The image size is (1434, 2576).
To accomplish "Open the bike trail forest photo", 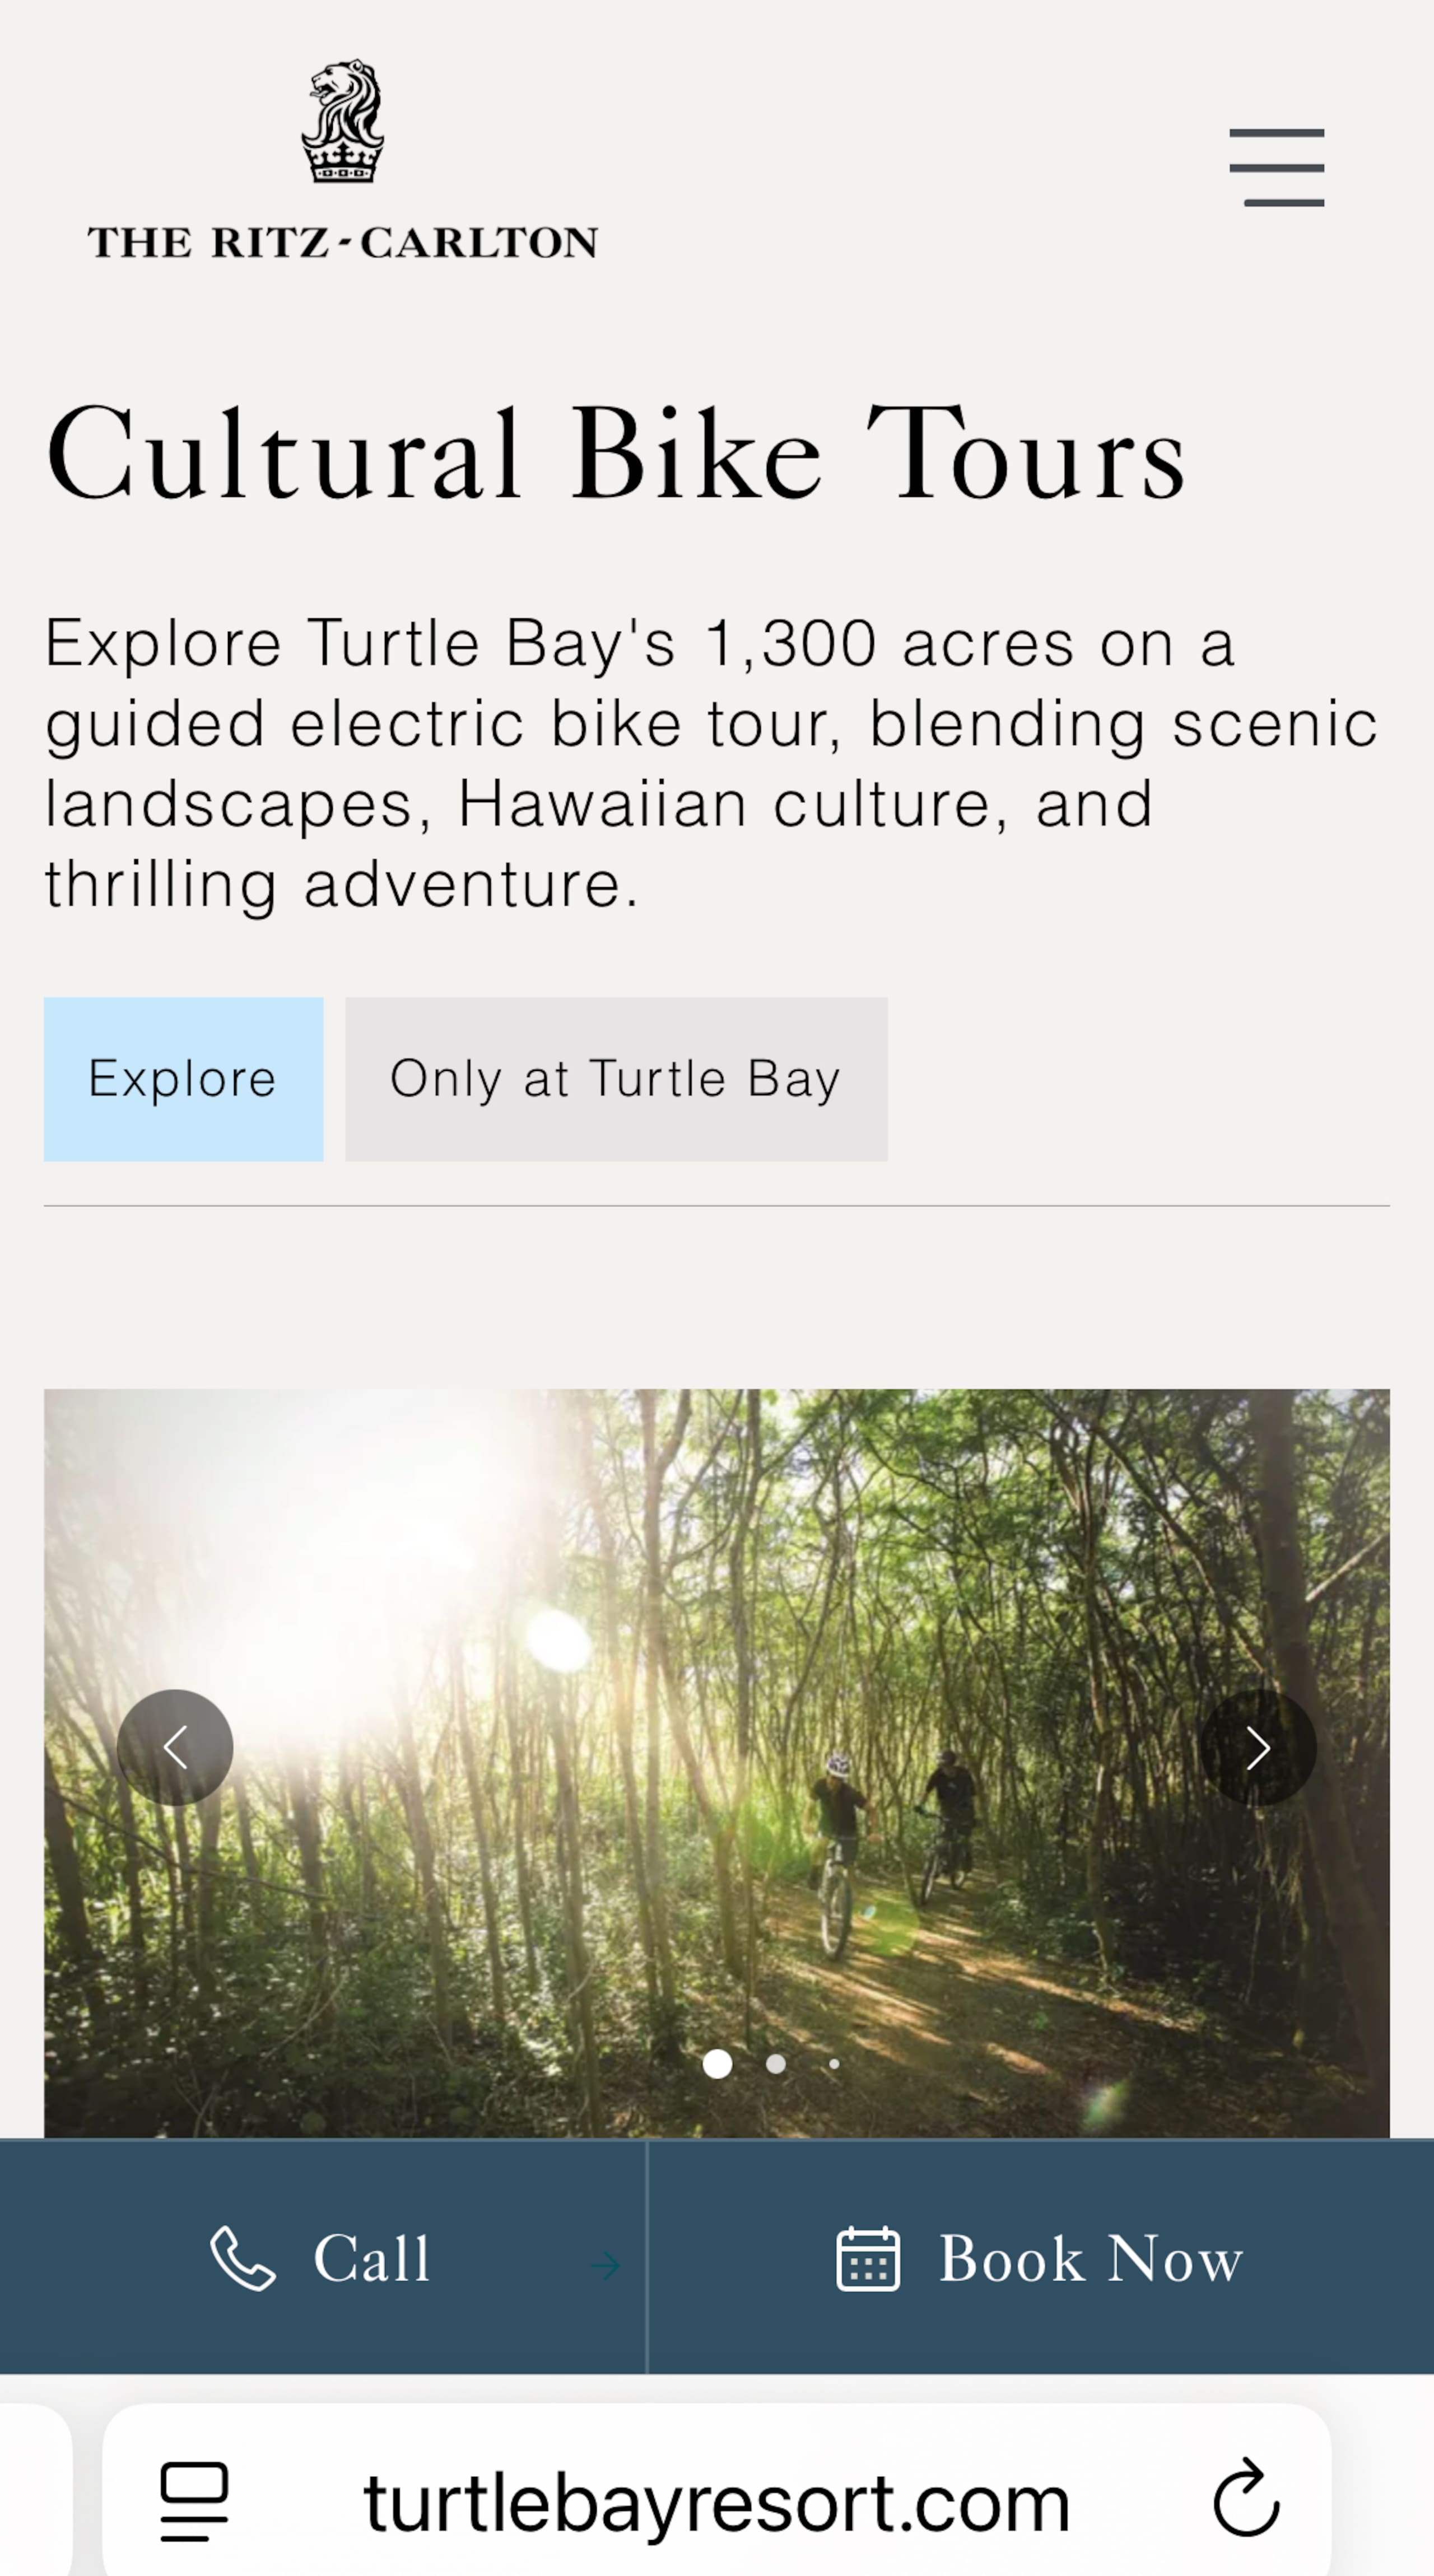I will pyautogui.click(x=716, y=1763).
